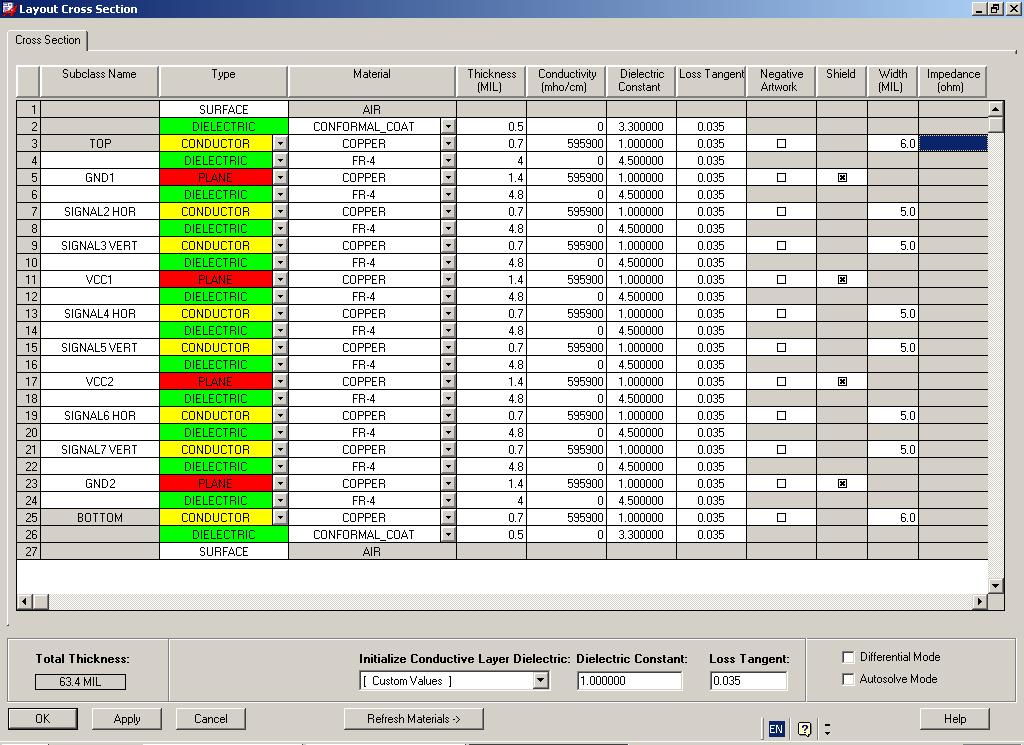
Task: Click the yellow CONDUCTOR cell for SIGNAL4 HOR
Action: [216, 313]
